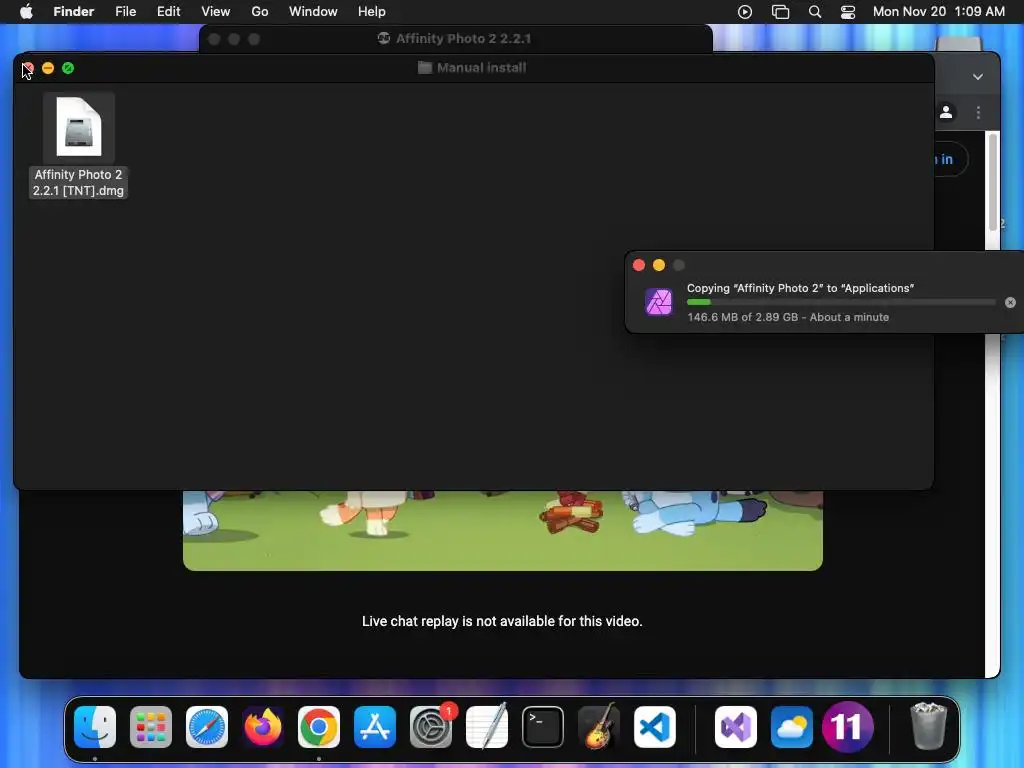Viewport: 1024px width, 768px height.
Task: Open the purple 11 app in Dock
Action: point(848,726)
